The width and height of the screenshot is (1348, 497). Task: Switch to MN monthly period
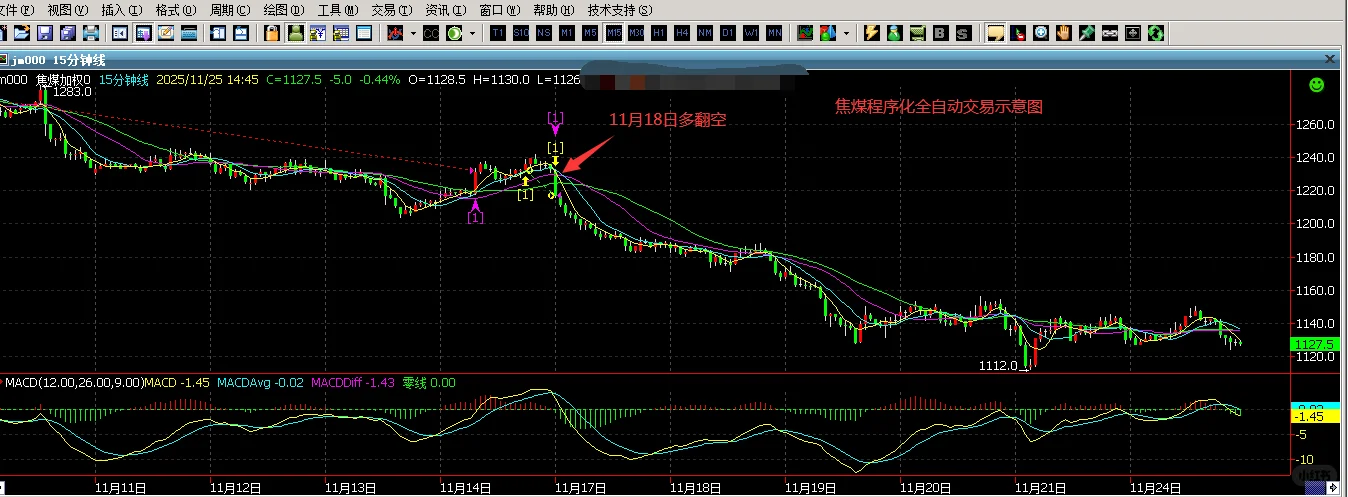click(x=774, y=33)
